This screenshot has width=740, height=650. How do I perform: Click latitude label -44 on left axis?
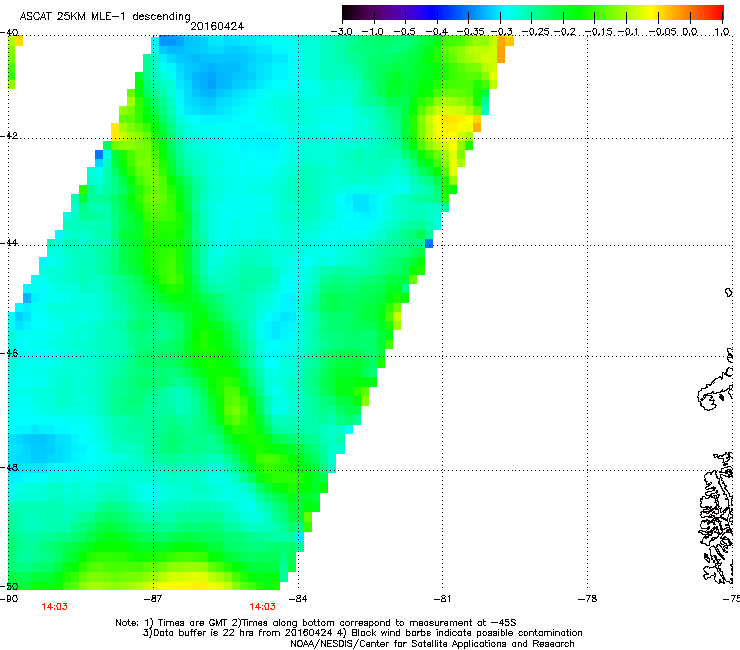click(9, 243)
